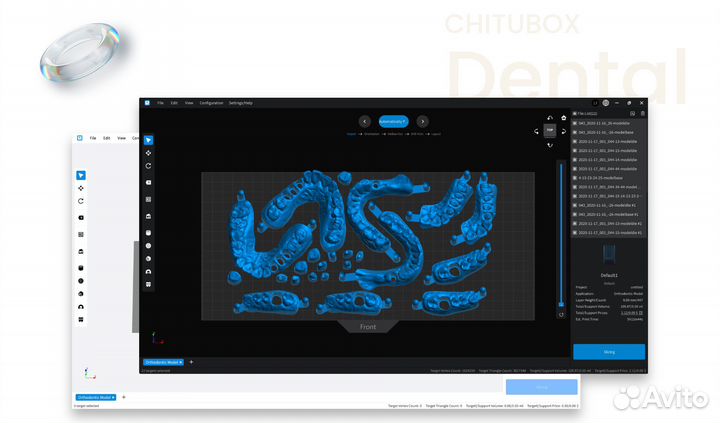The height and width of the screenshot is (423, 720).
Task: Click the Layout step in the workflow breadcrumb
Action: [436, 134]
